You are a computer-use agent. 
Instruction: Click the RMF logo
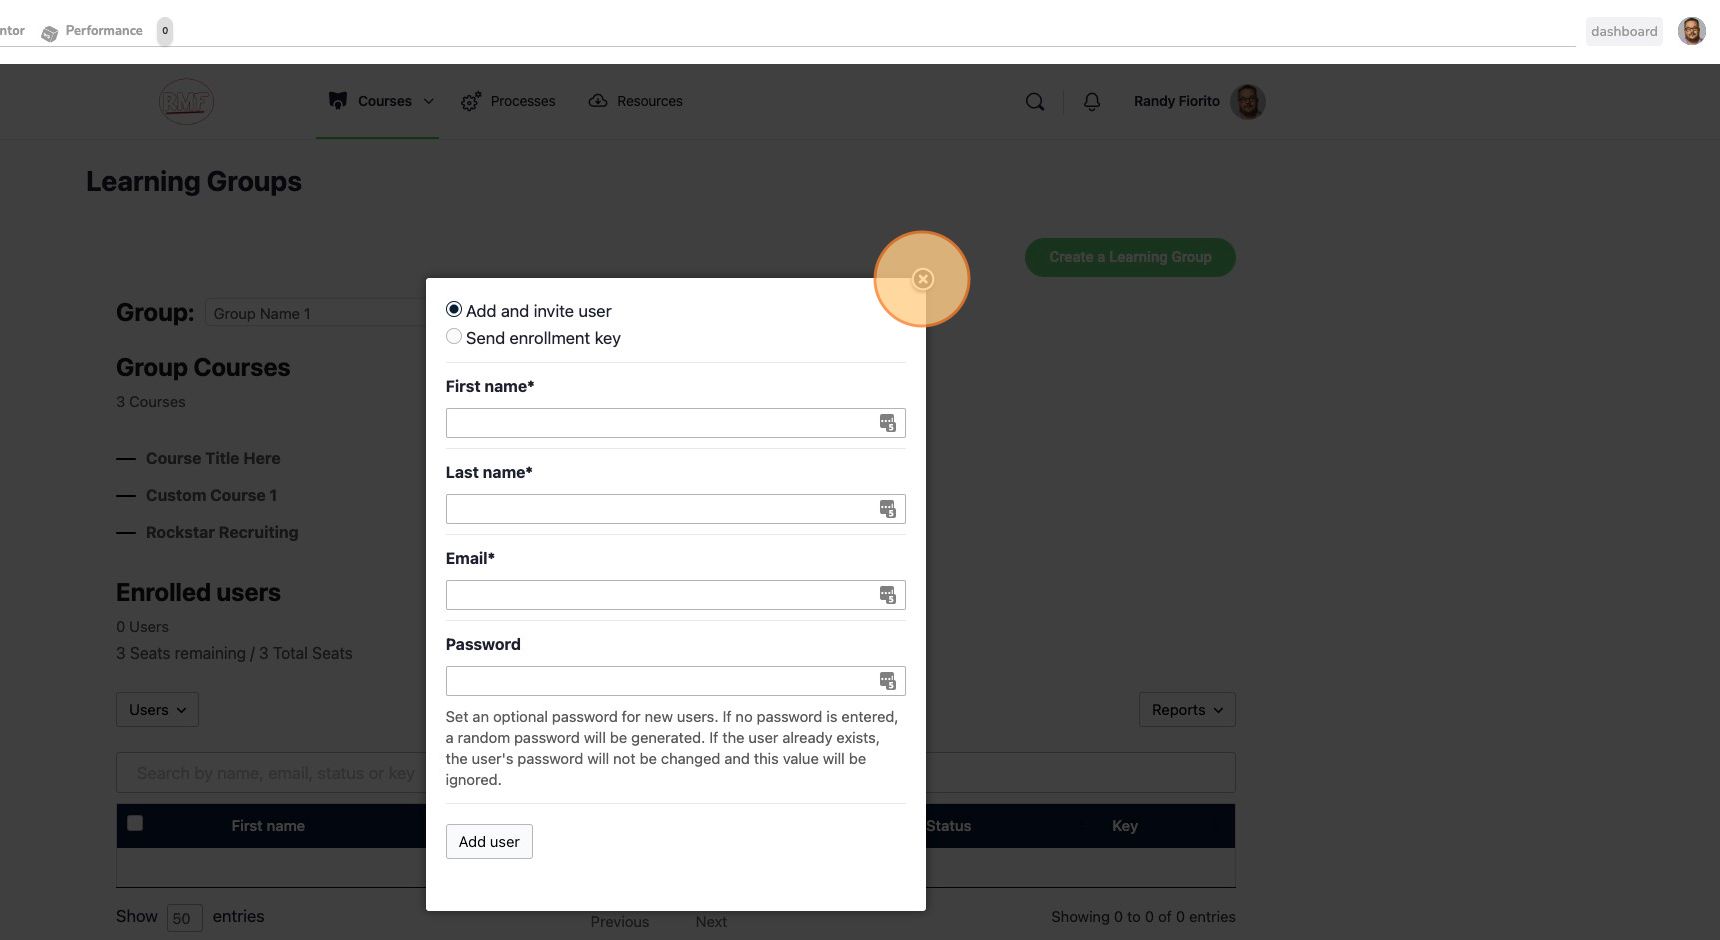pos(186,101)
